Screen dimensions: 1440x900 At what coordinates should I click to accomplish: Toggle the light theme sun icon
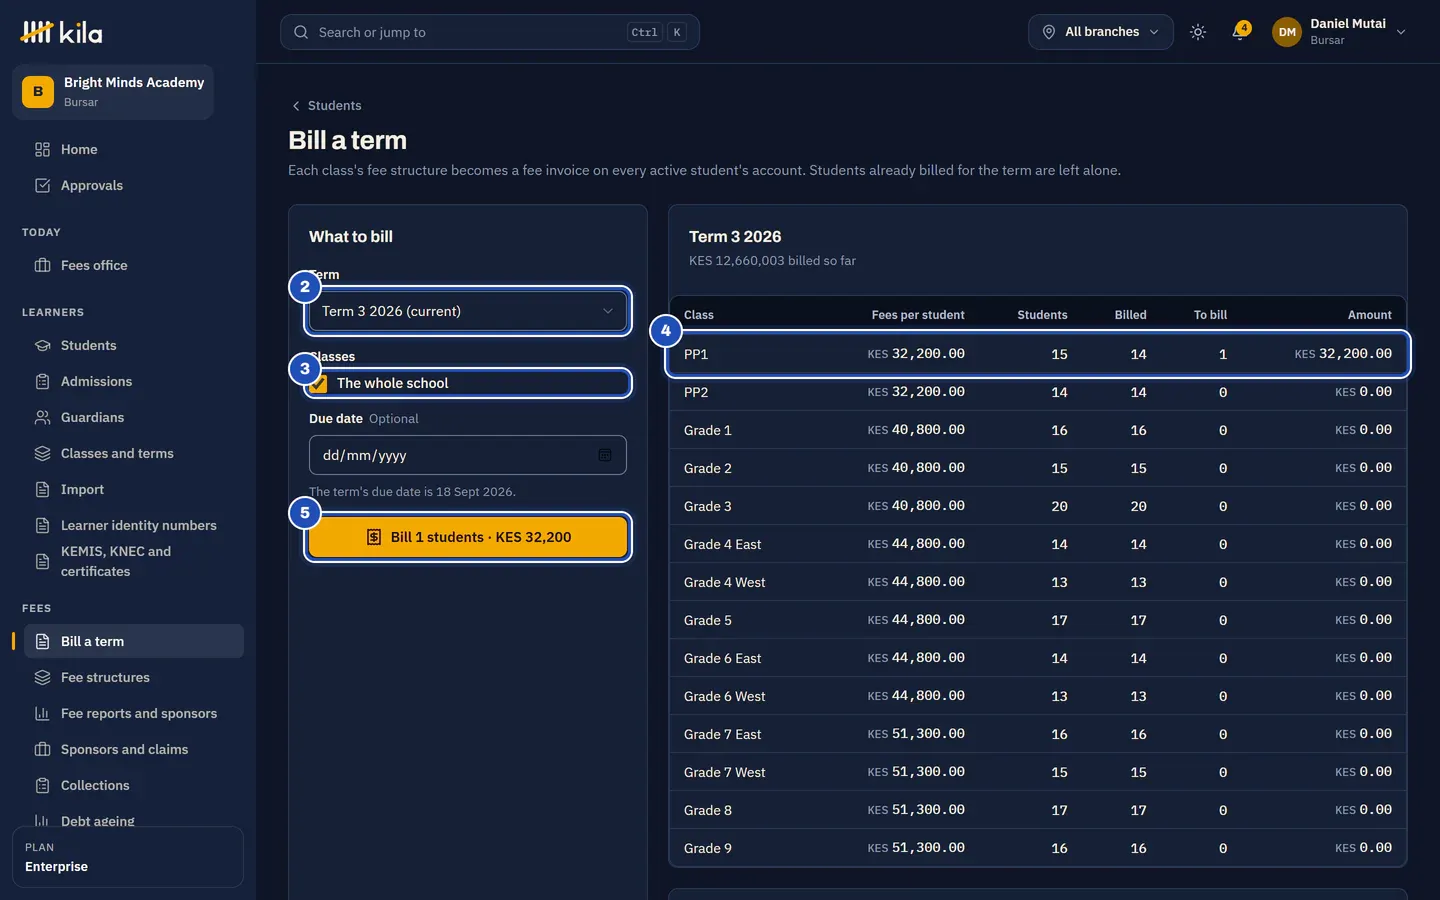click(1198, 32)
